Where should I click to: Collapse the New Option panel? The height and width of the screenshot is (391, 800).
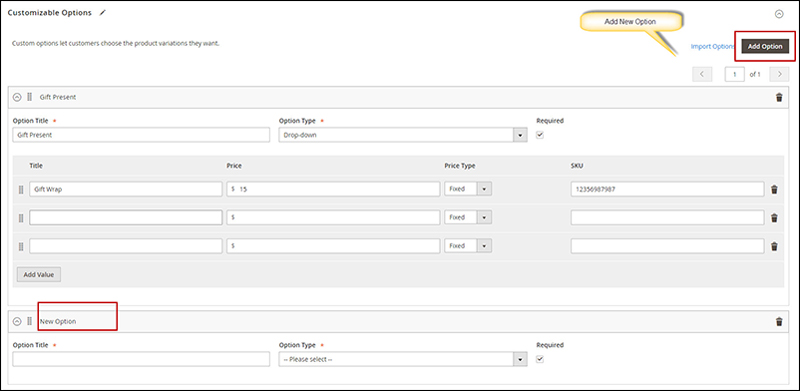click(x=17, y=322)
